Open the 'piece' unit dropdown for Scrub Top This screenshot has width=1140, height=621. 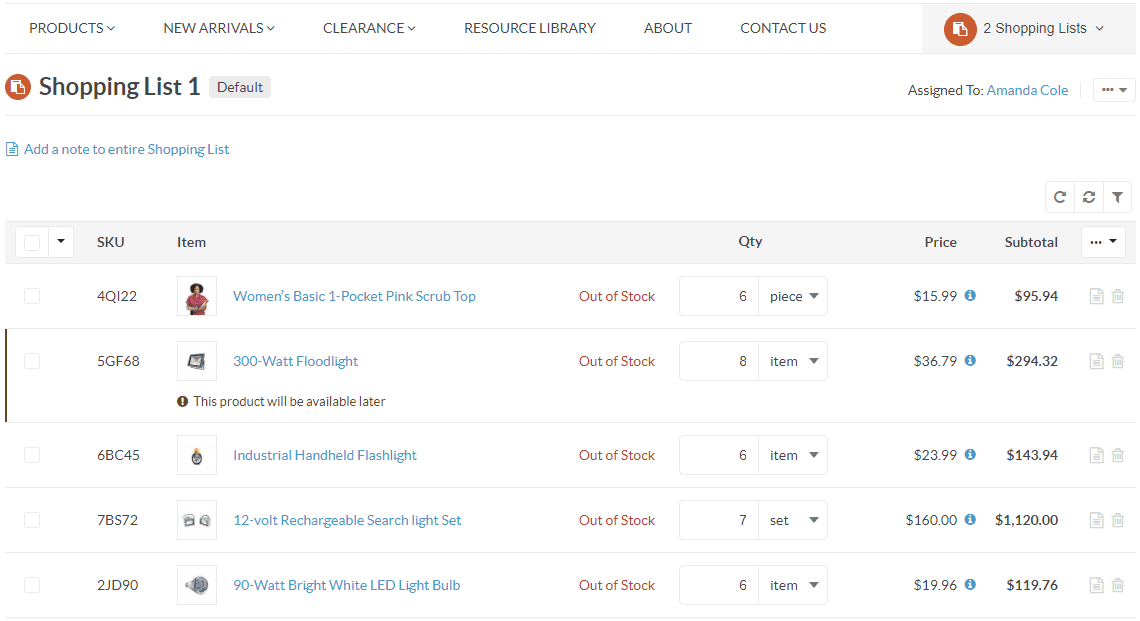(x=793, y=296)
